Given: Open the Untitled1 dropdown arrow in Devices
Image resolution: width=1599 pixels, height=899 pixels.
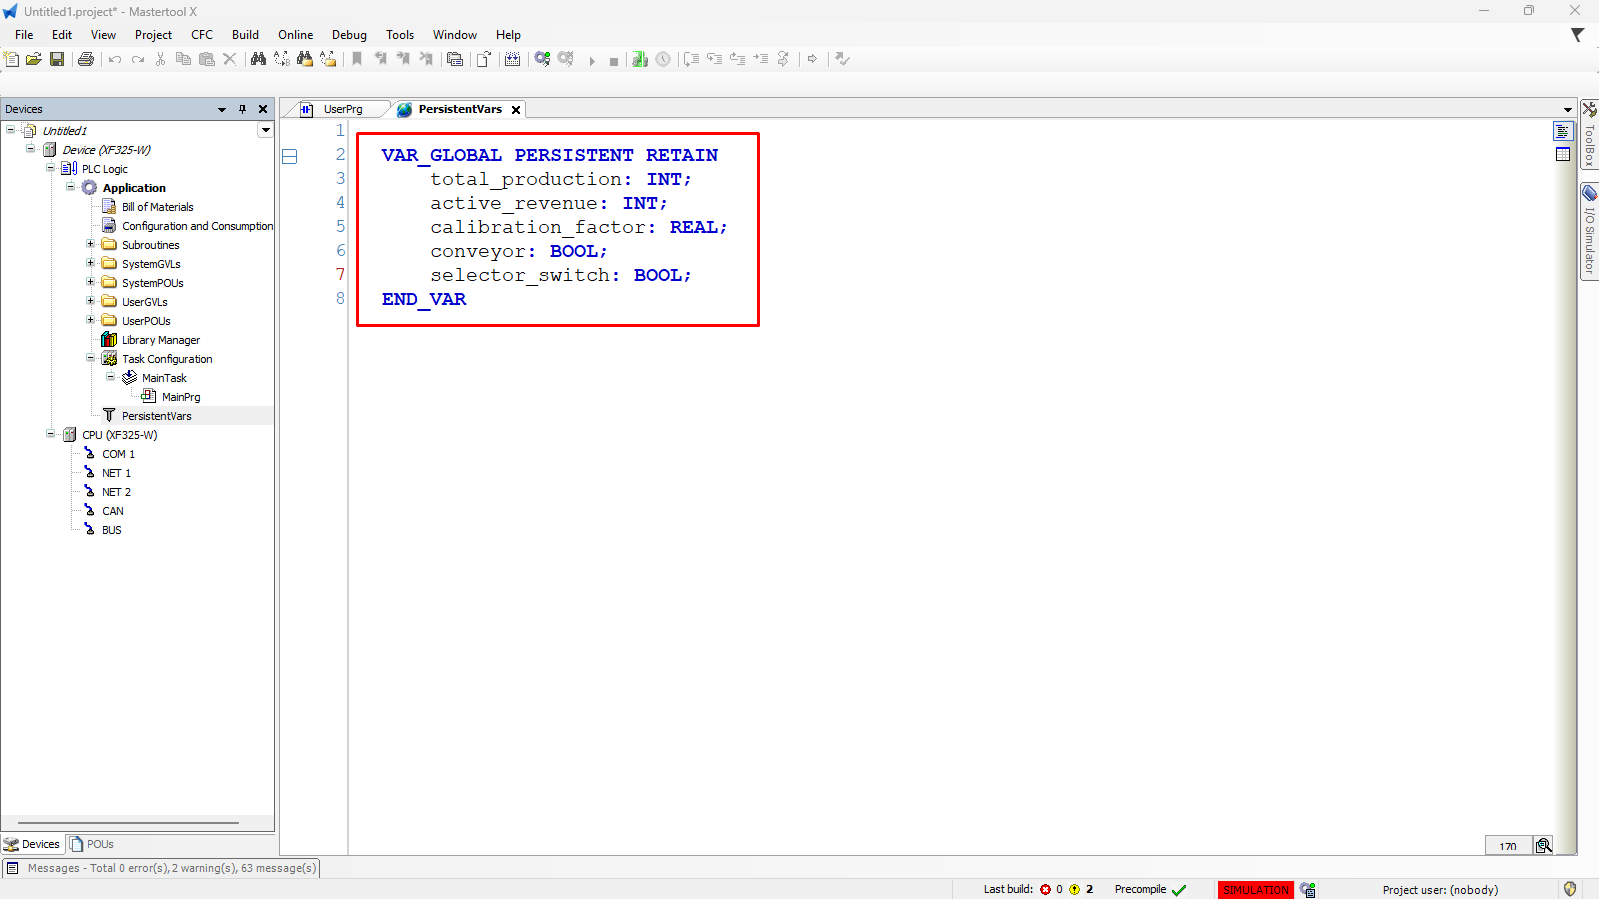Looking at the screenshot, I should (x=266, y=131).
